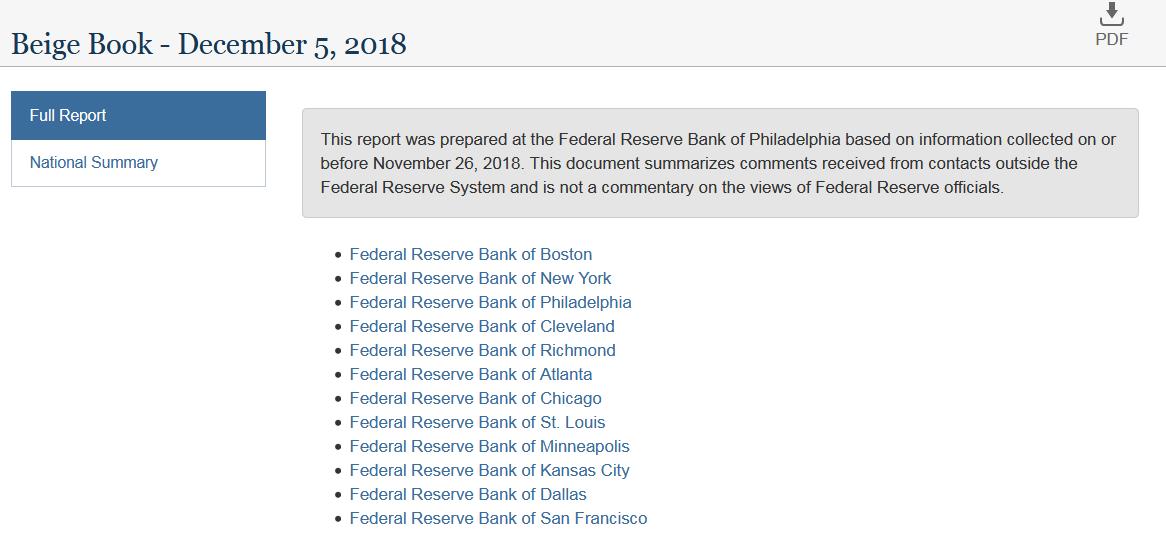Image resolution: width=1166 pixels, height=538 pixels.
Task: Click bullet beside Federal Reserve Bank of Boston
Action: click(338, 255)
